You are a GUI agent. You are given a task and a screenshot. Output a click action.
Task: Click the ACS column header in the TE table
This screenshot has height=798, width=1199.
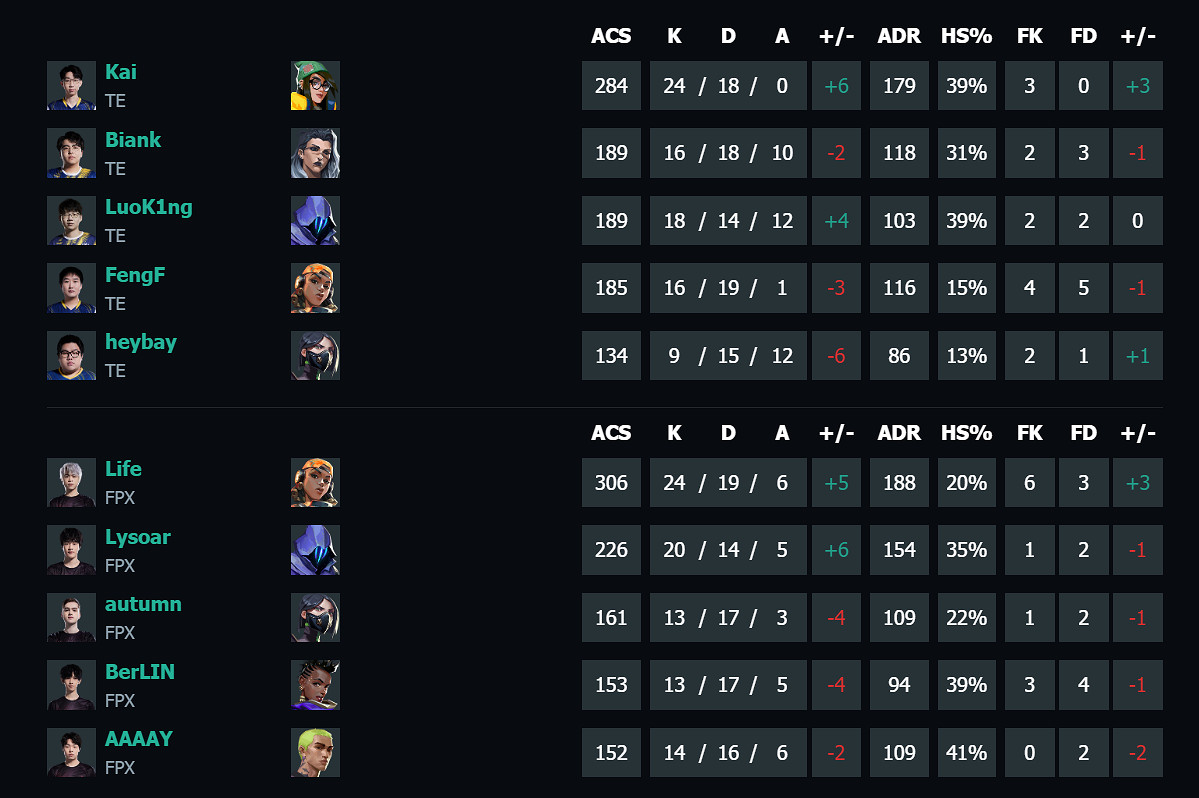click(x=611, y=36)
